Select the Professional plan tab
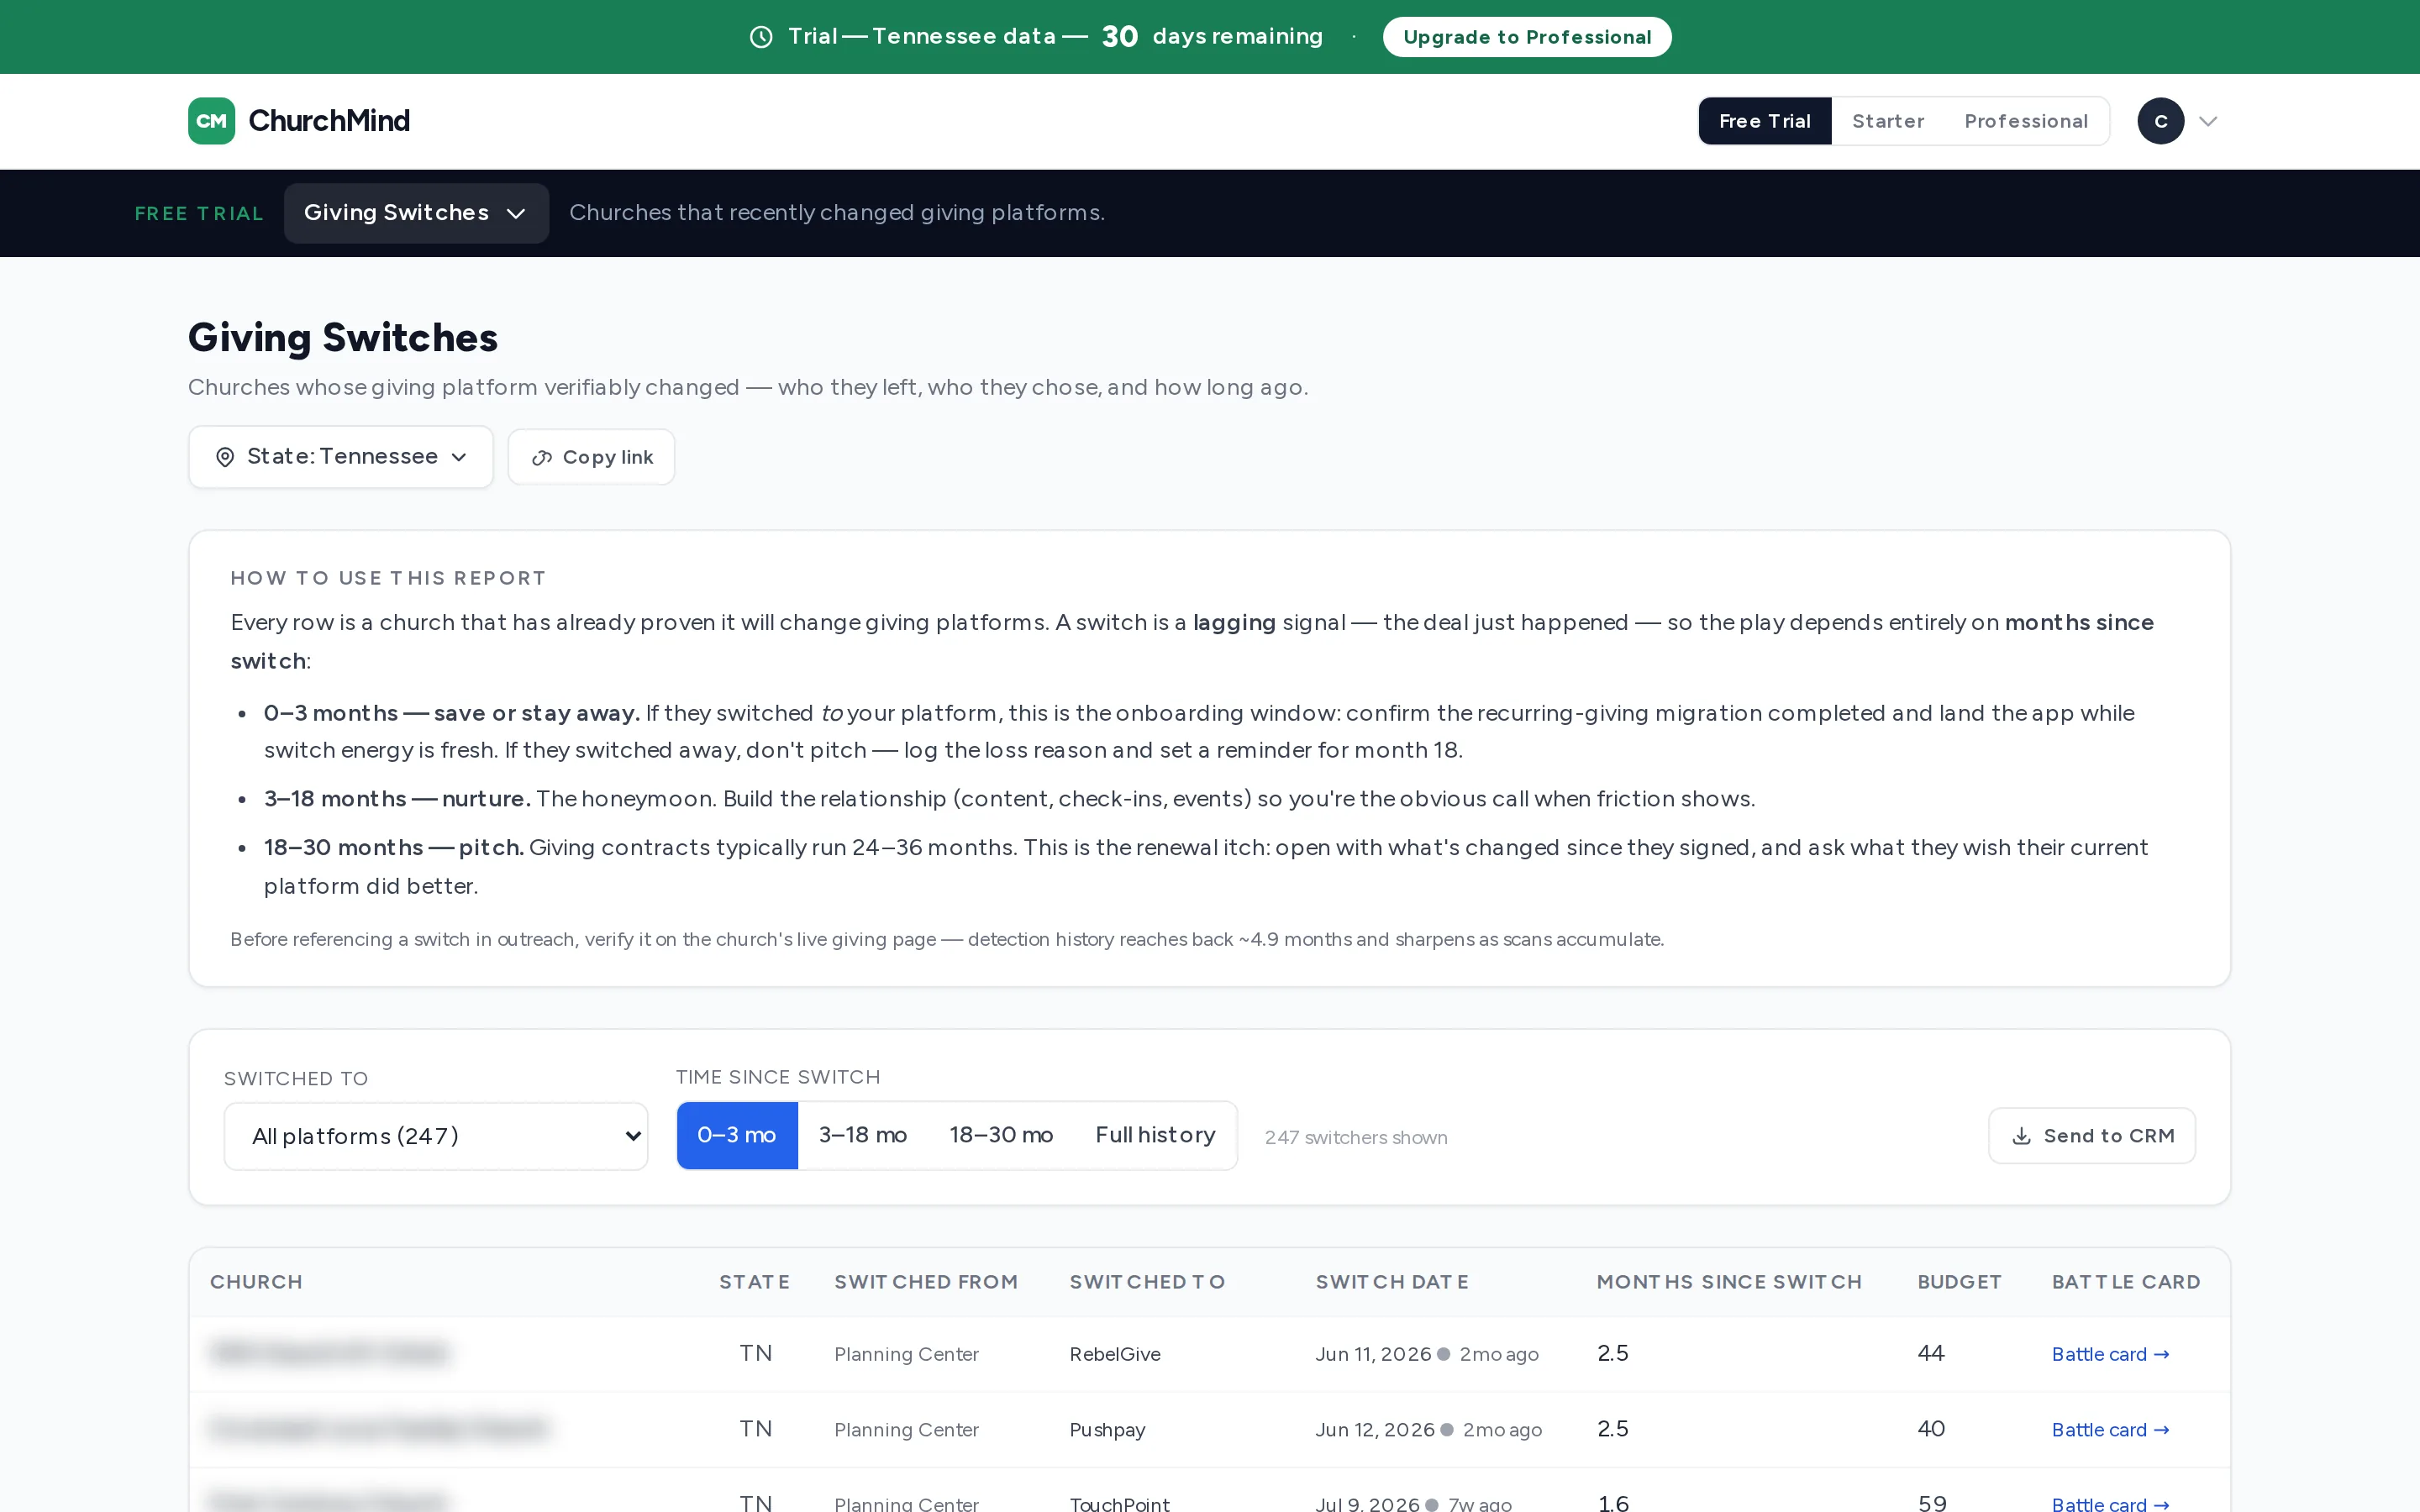The image size is (2420, 1512). pos(2026,121)
